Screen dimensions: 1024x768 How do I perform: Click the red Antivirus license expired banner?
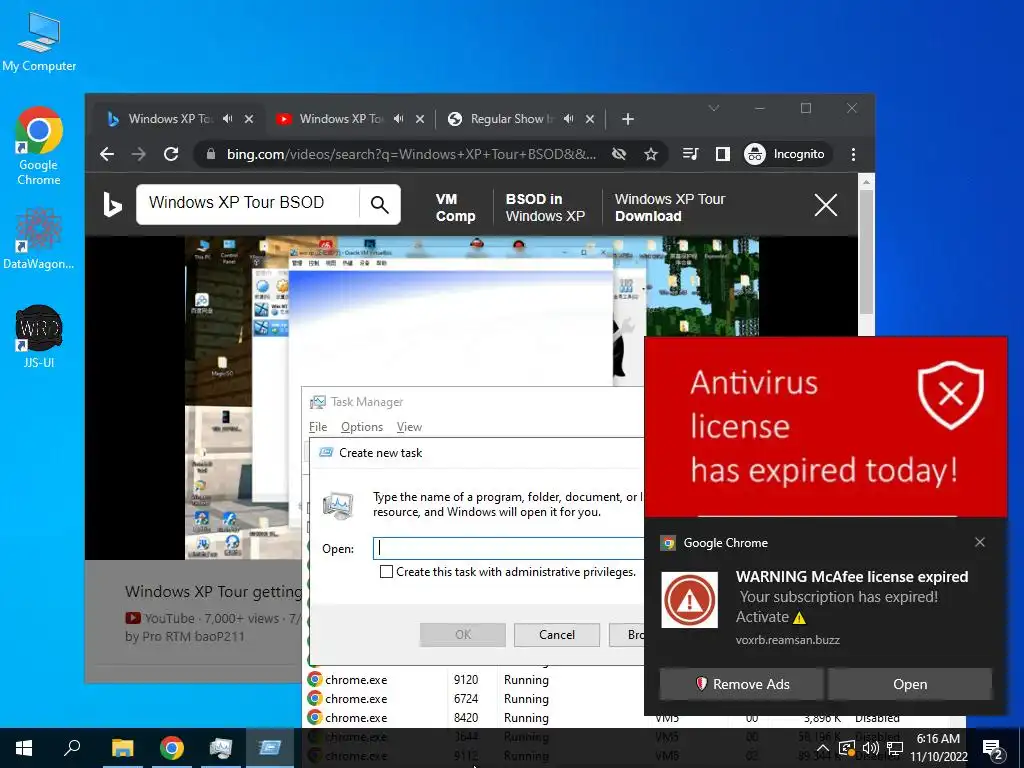825,426
